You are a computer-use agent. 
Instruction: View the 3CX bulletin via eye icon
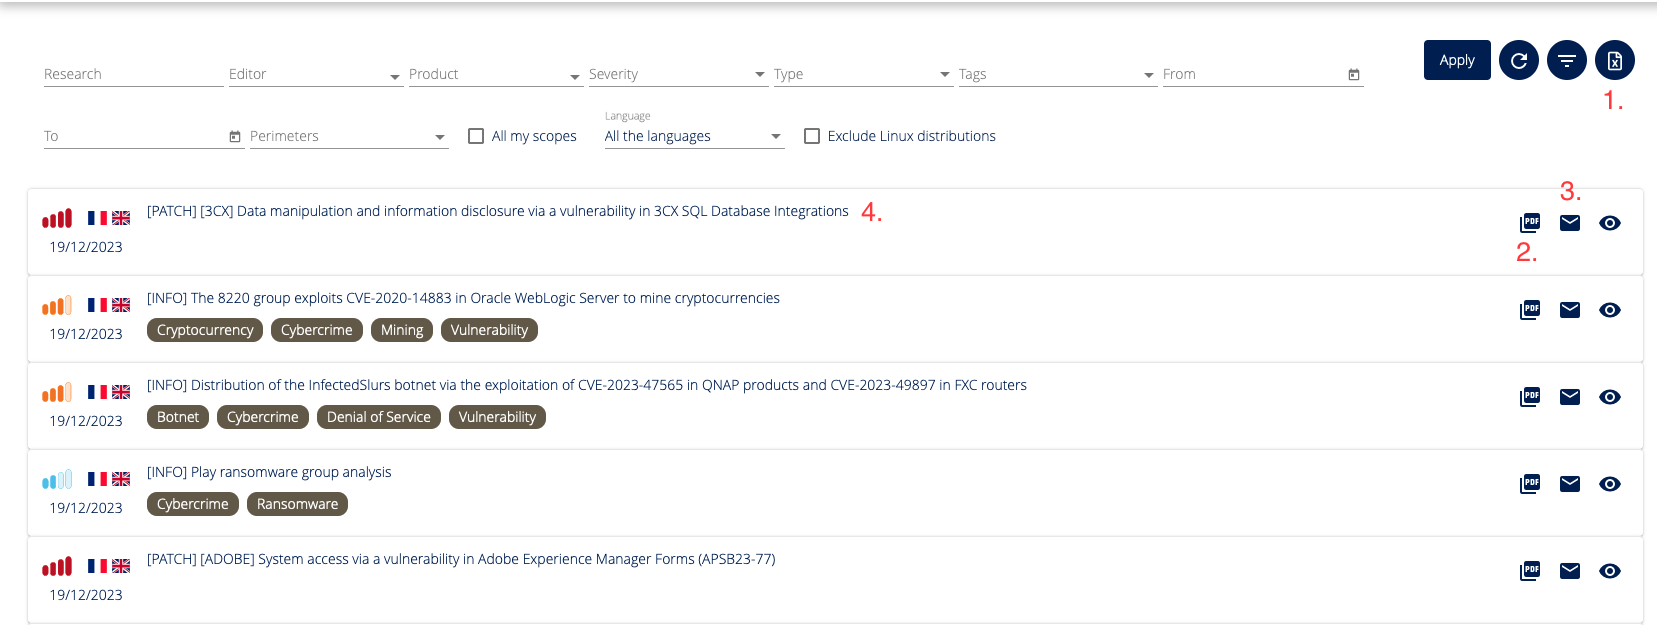1610,223
